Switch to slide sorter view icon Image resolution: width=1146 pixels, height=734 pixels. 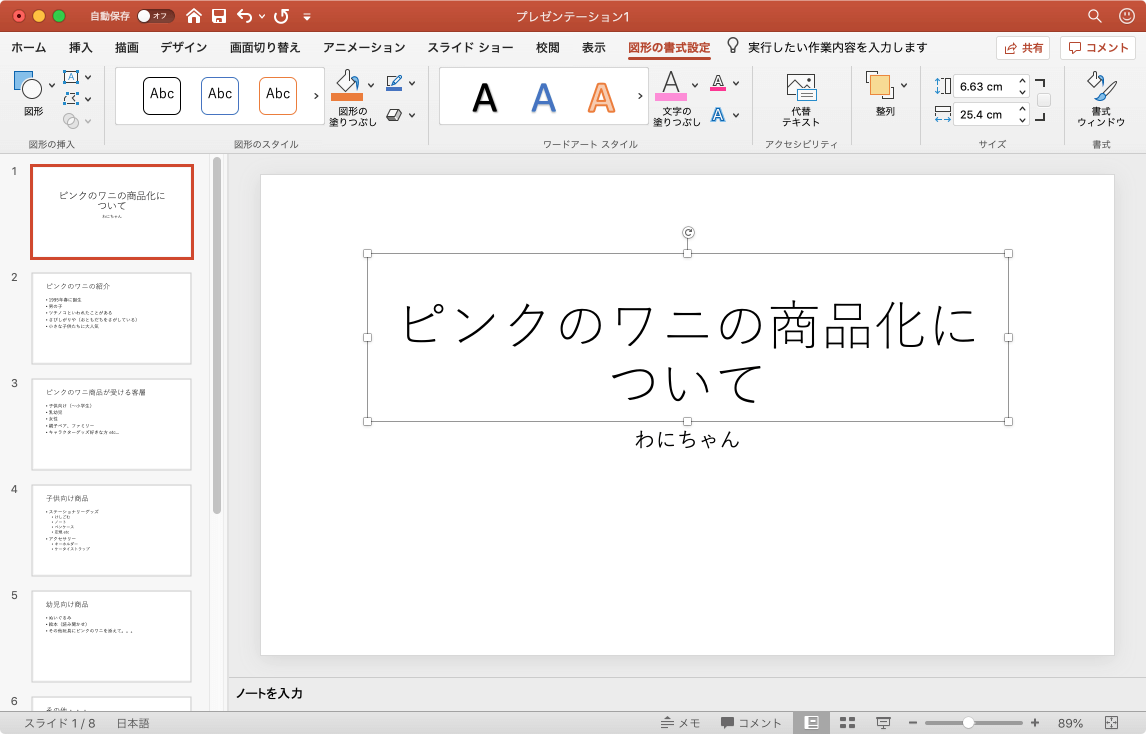(847, 723)
